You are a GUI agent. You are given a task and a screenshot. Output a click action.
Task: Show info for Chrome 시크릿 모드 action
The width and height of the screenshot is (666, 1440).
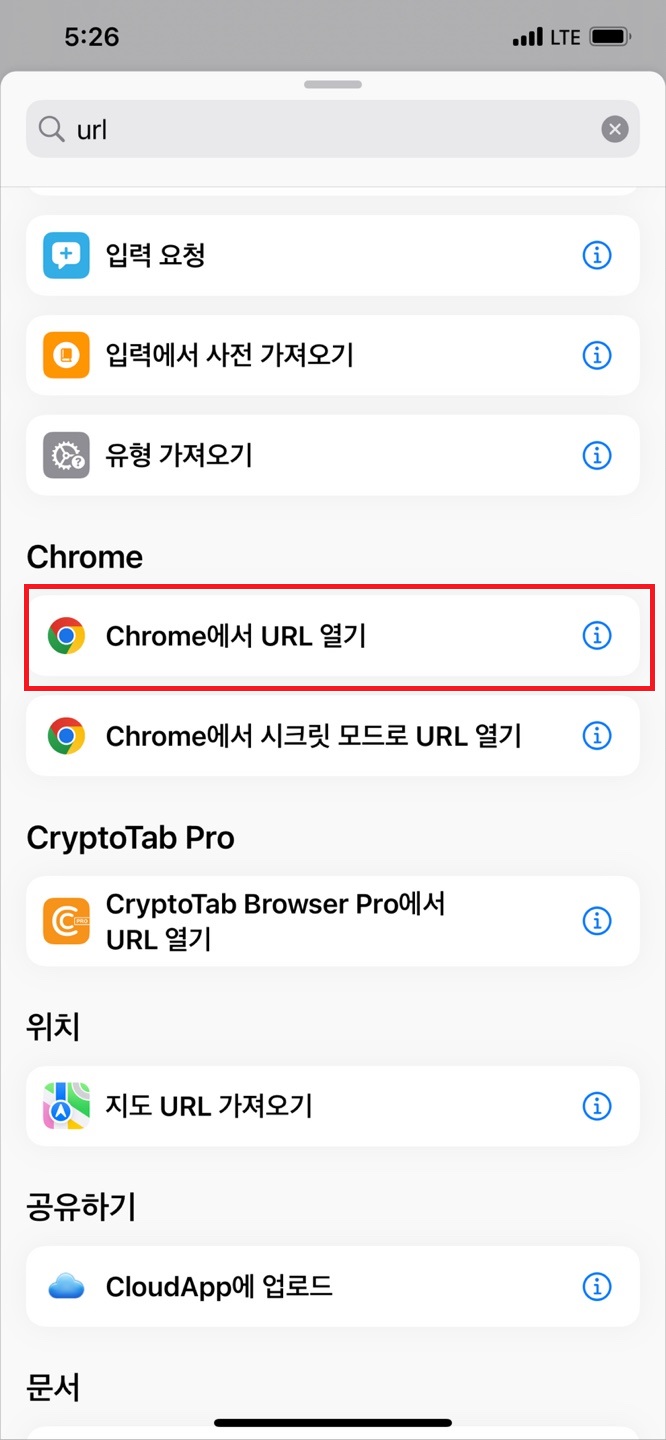click(x=597, y=736)
